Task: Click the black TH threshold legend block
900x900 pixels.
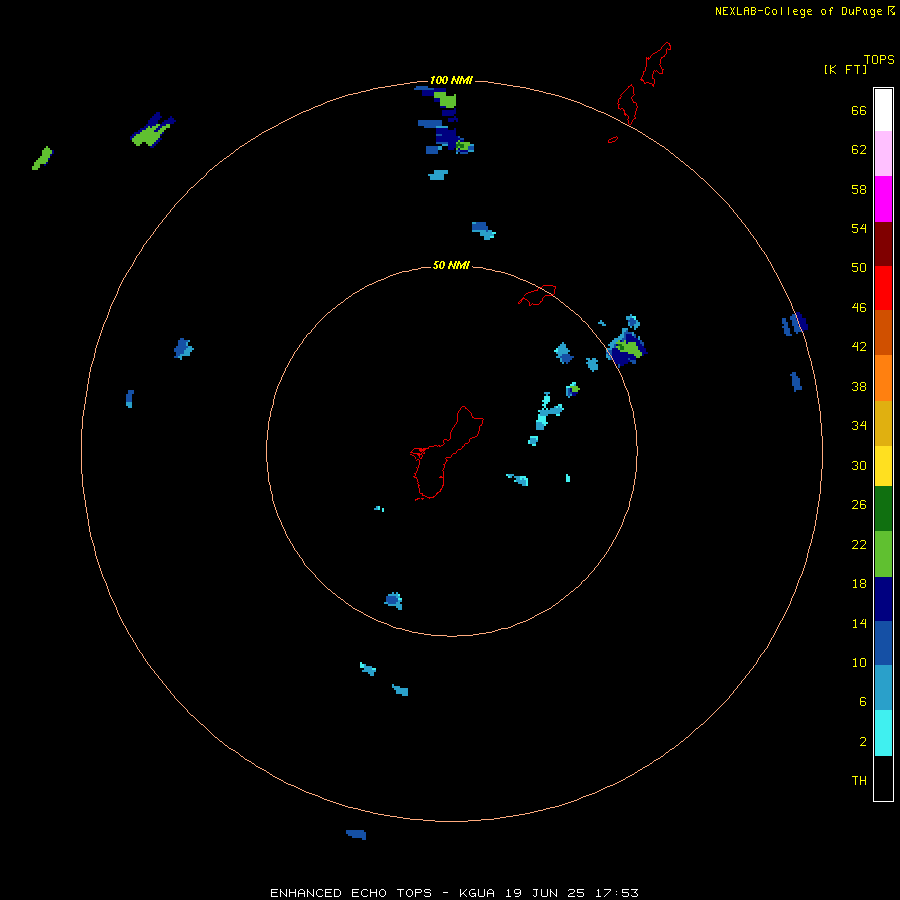Action: pyautogui.click(x=883, y=778)
